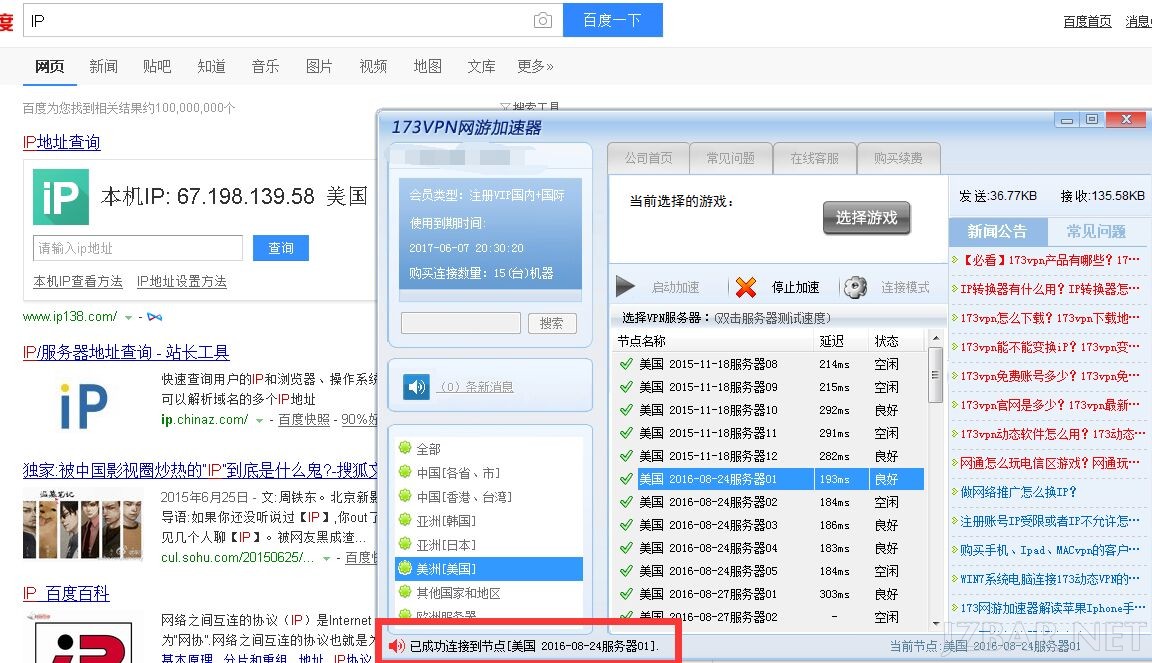Open the 本机IP查看方法 link
This screenshot has width=1152, height=663.
coord(78,282)
